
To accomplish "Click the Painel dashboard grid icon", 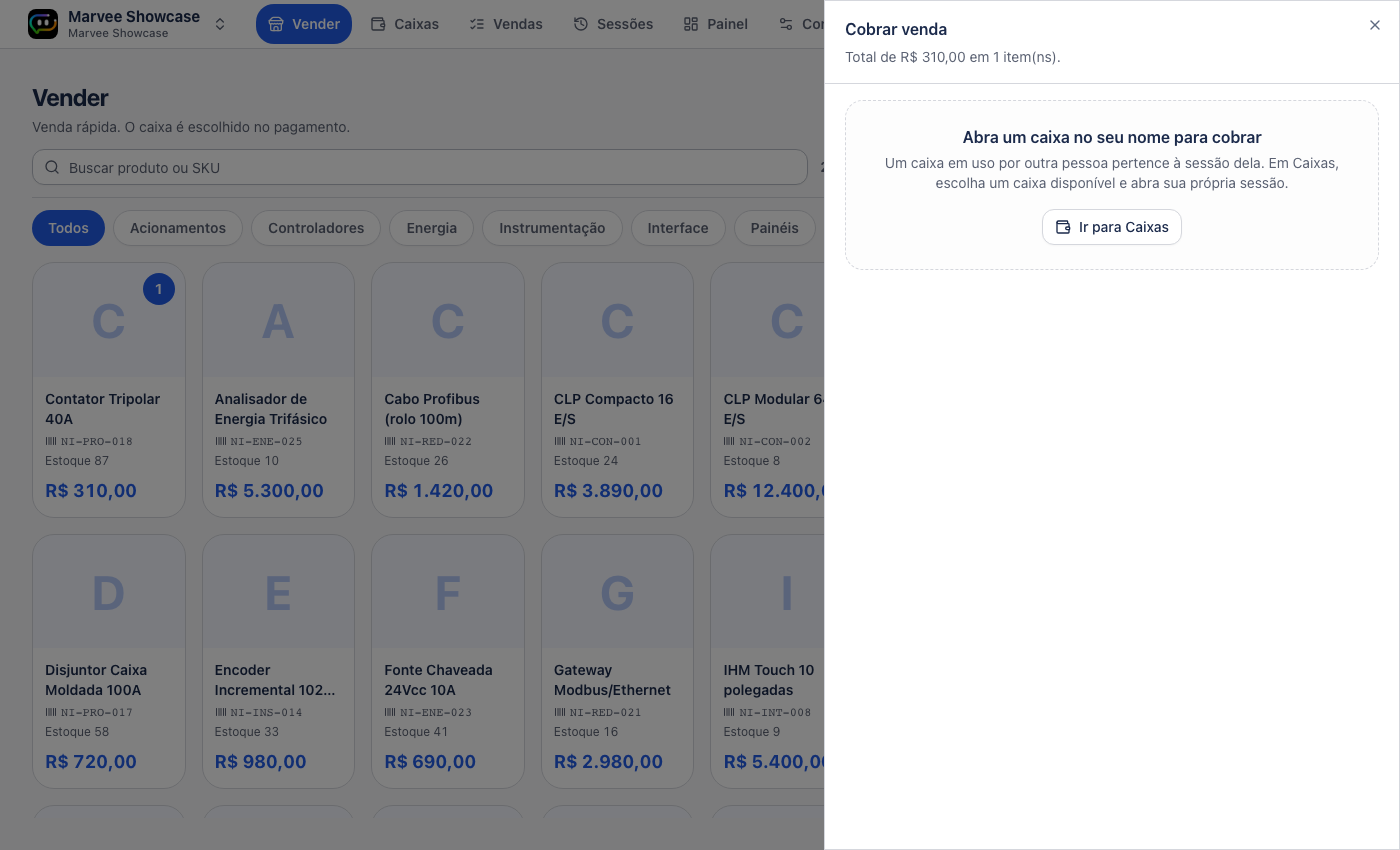I will 690,24.
